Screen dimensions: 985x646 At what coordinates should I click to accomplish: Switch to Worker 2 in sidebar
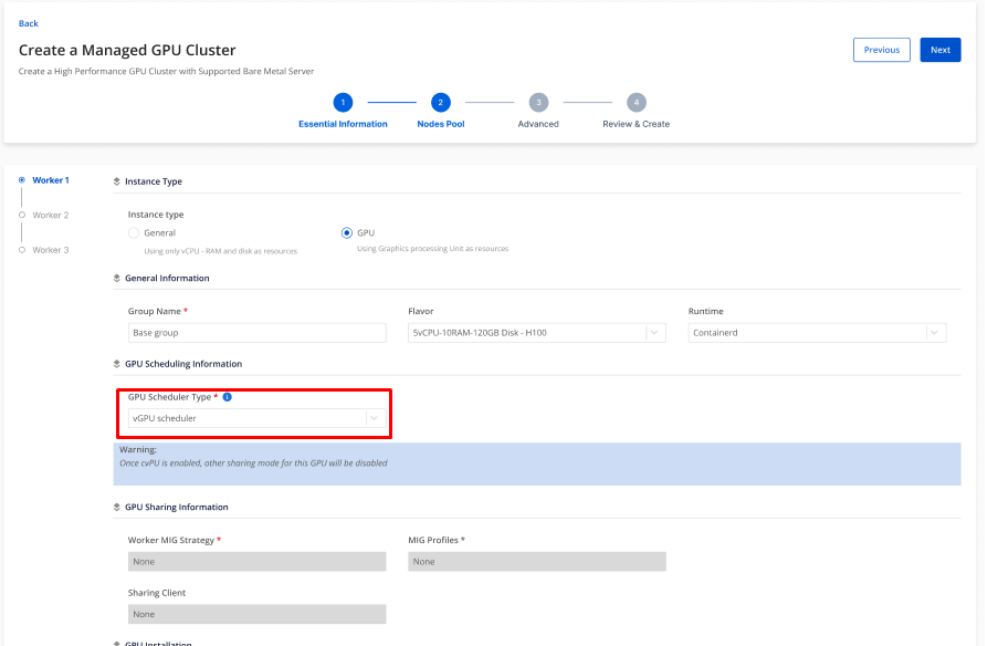click(x=50, y=215)
